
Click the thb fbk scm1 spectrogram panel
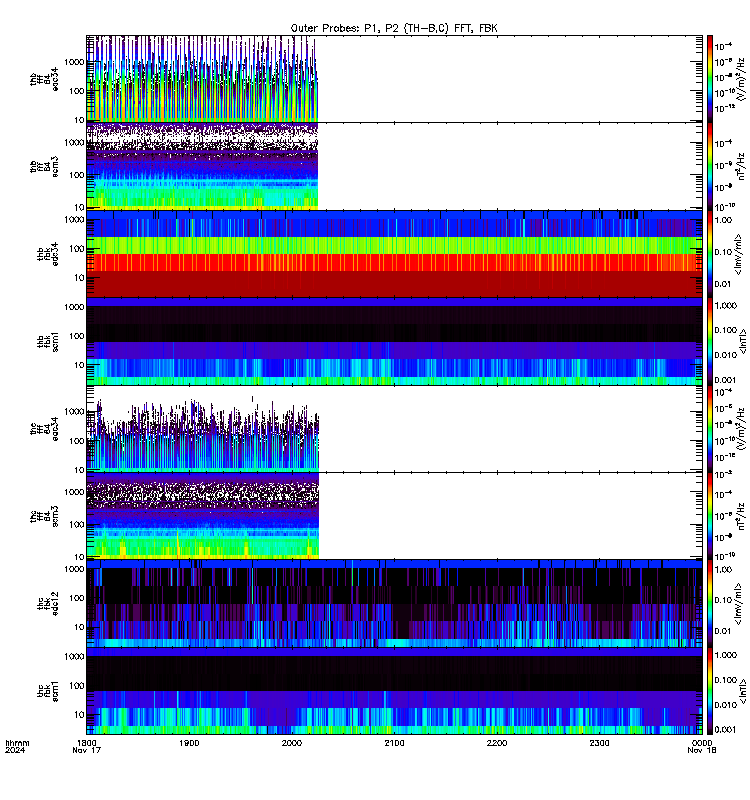[394, 341]
